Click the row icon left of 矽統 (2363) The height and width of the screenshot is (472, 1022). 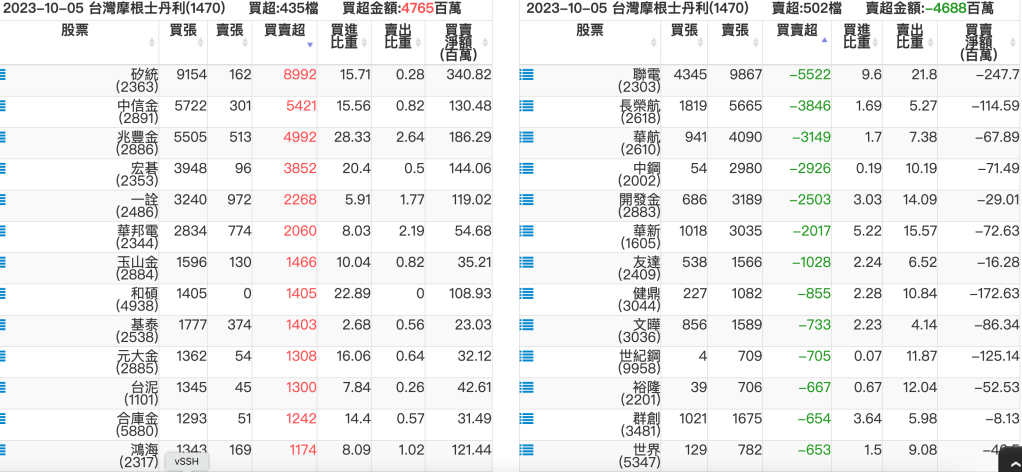click(3, 75)
